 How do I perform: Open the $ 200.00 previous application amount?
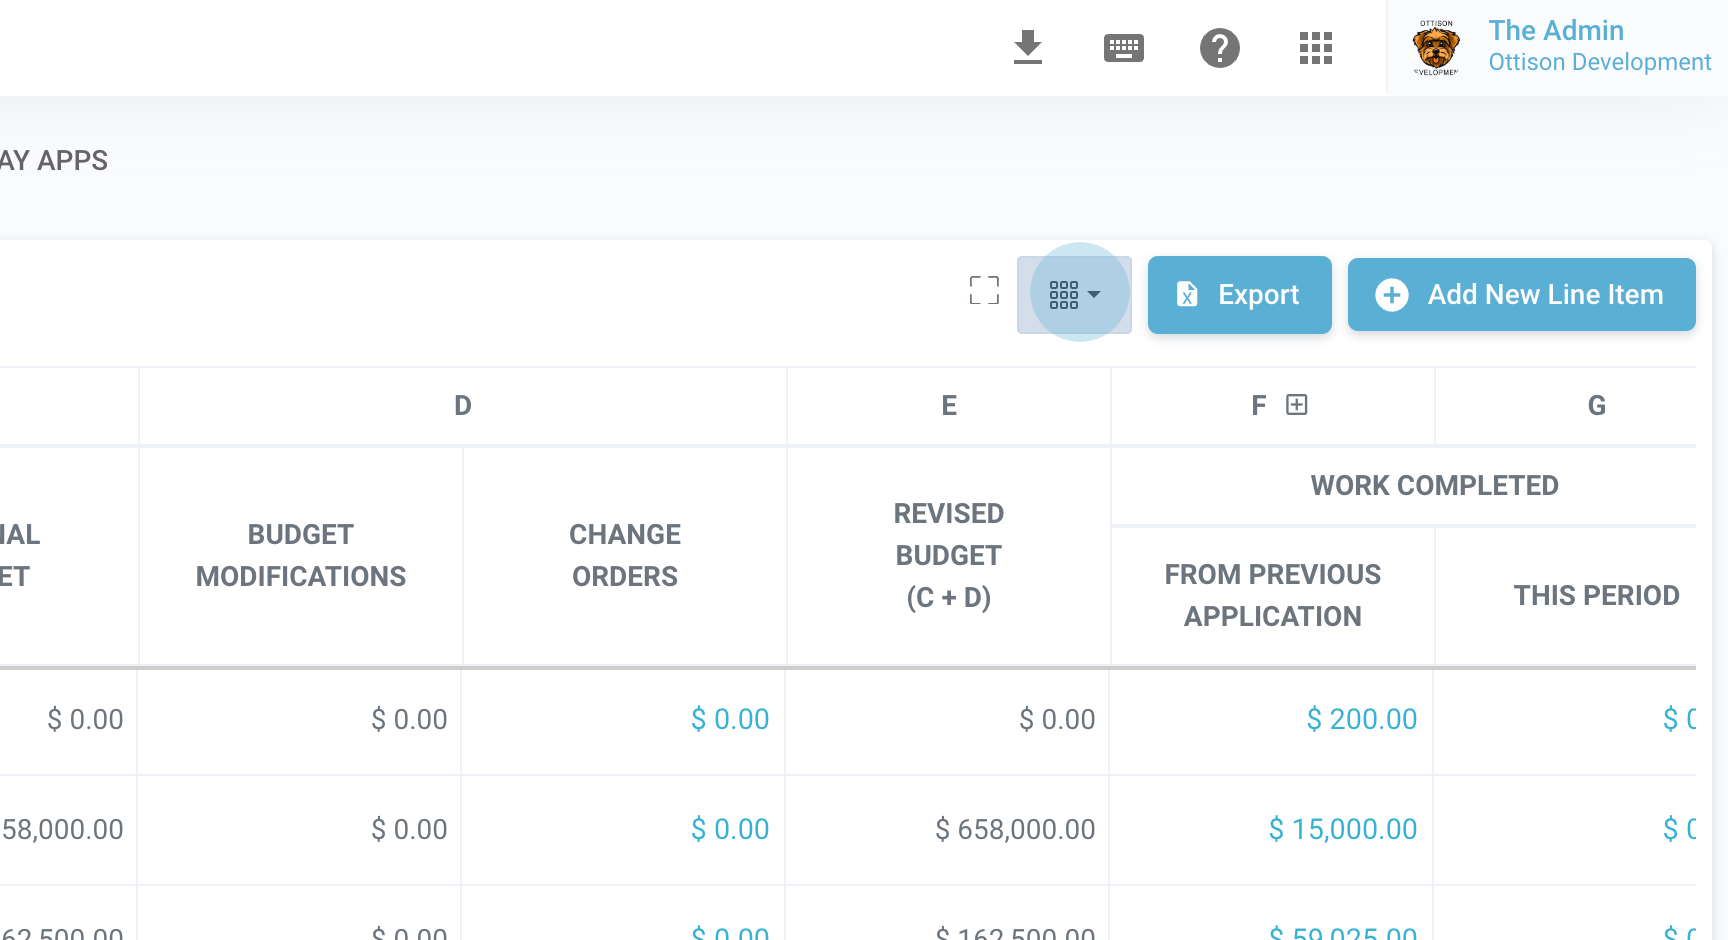[x=1361, y=719]
